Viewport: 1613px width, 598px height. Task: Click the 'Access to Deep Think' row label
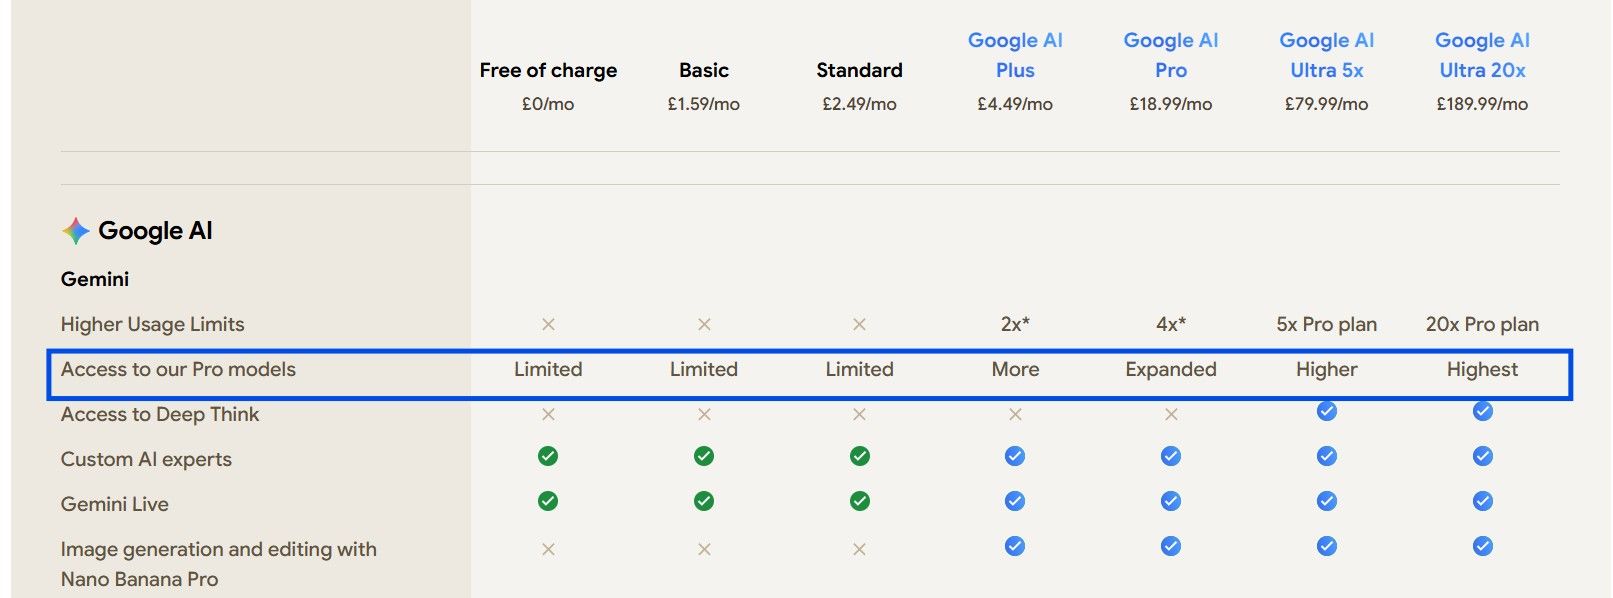[160, 414]
